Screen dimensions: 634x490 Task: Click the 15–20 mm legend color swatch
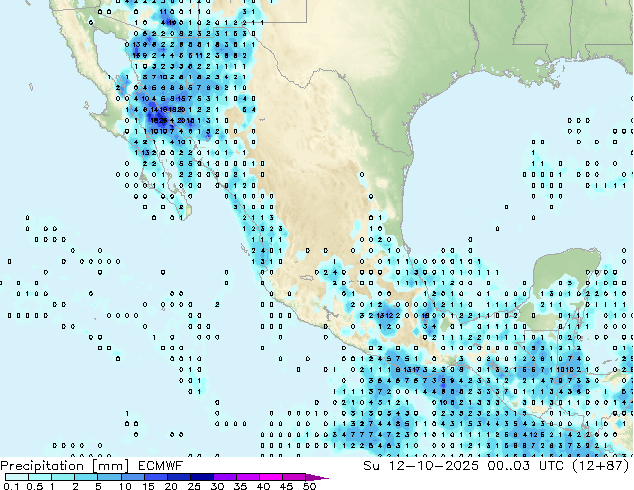coord(156,477)
